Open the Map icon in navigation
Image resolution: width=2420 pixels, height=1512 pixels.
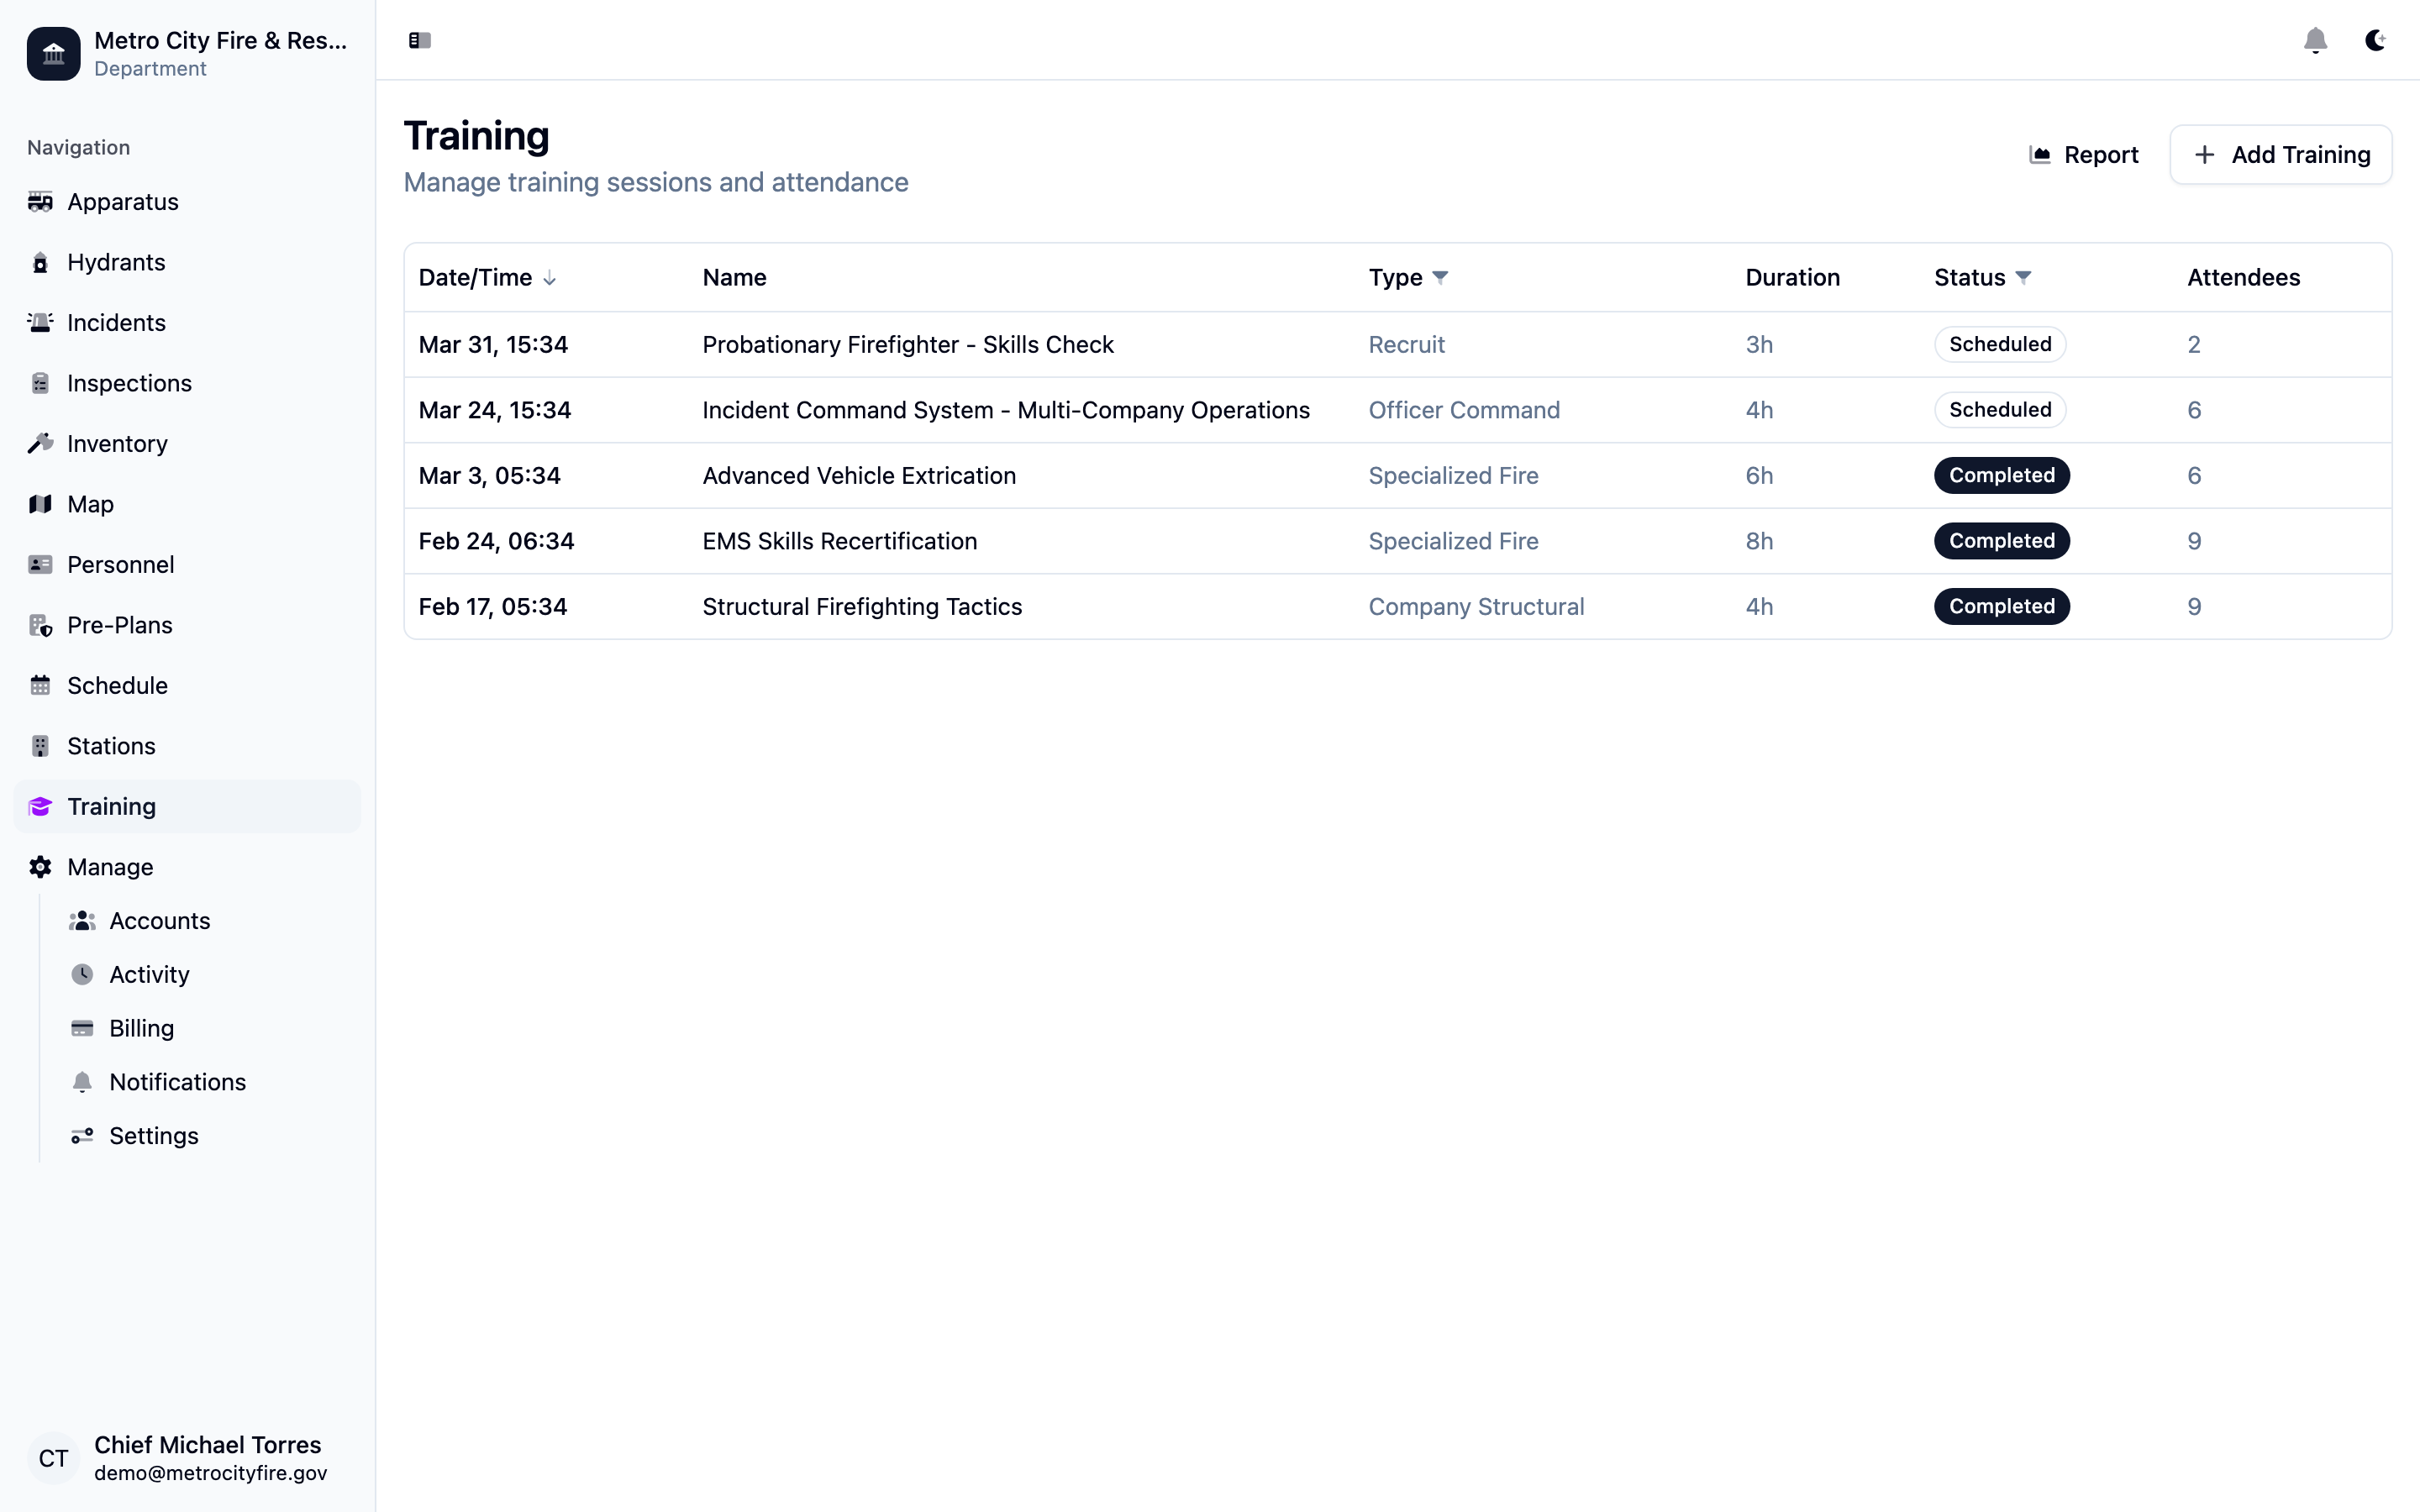[40, 504]
